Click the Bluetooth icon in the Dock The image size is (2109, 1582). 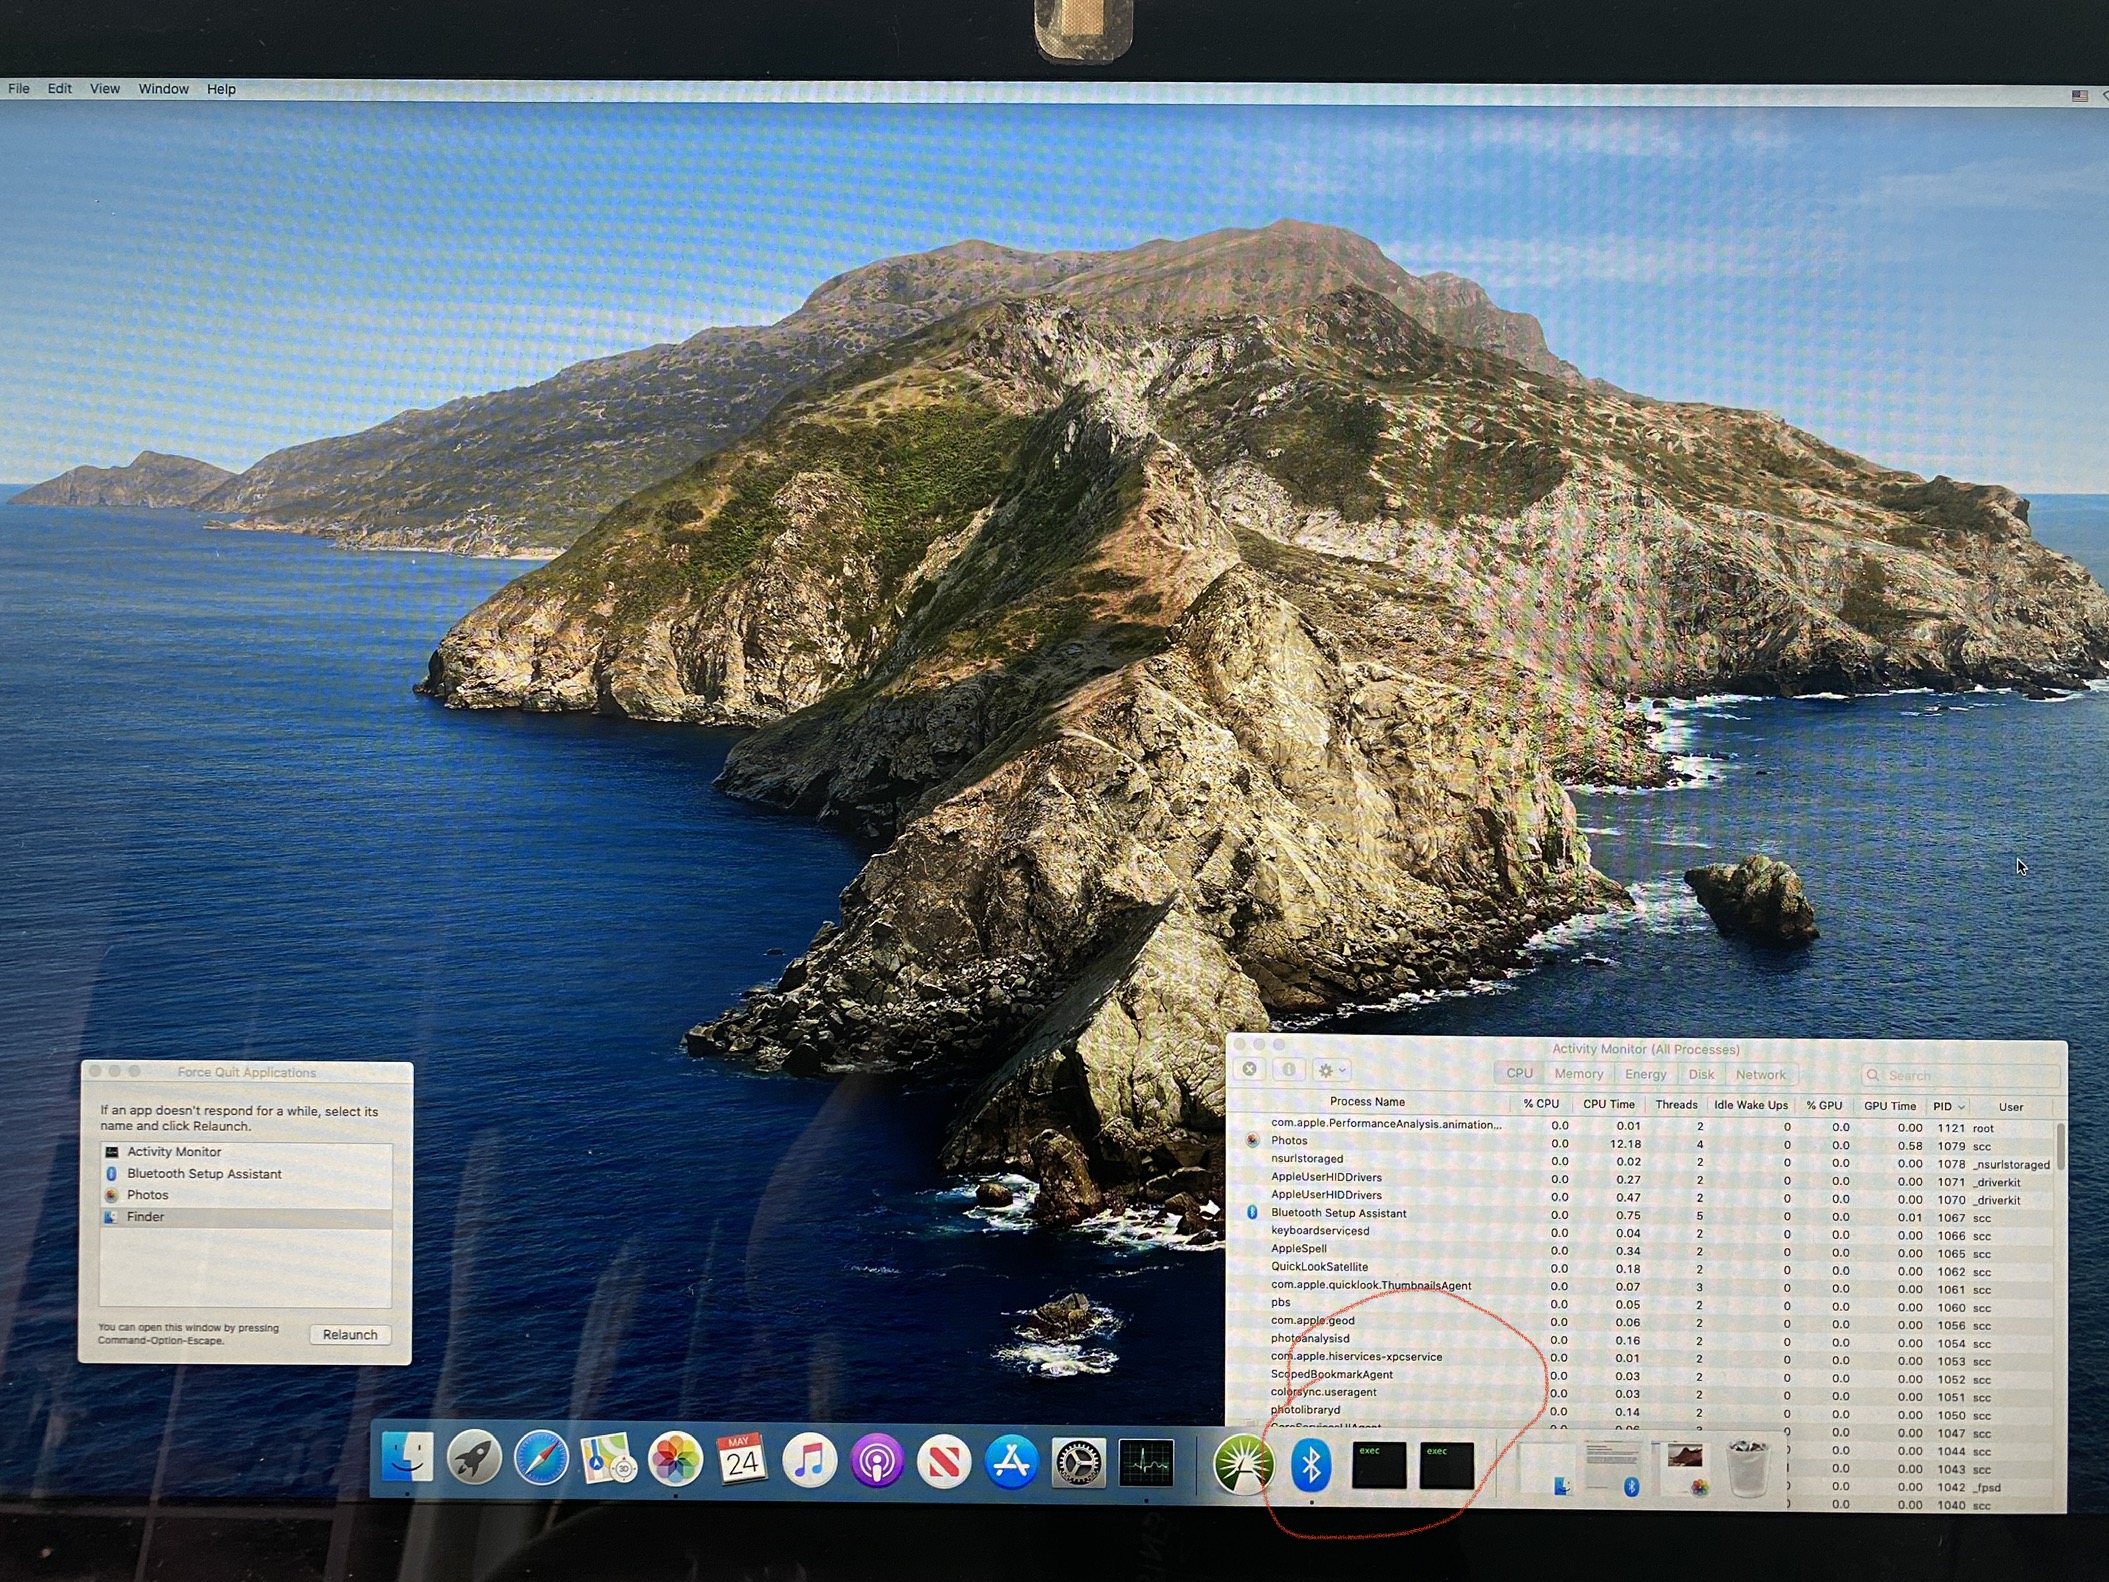pos(1310,1465)
